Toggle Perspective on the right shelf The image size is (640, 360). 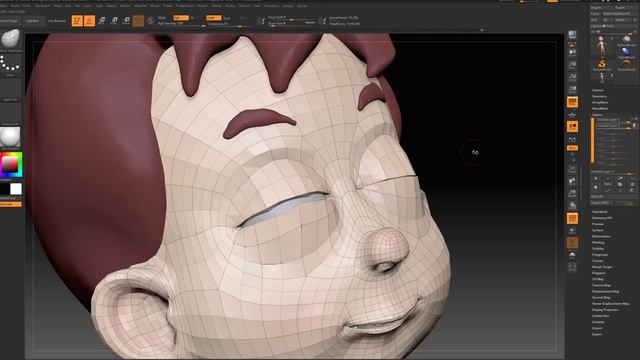click(572, 102)
